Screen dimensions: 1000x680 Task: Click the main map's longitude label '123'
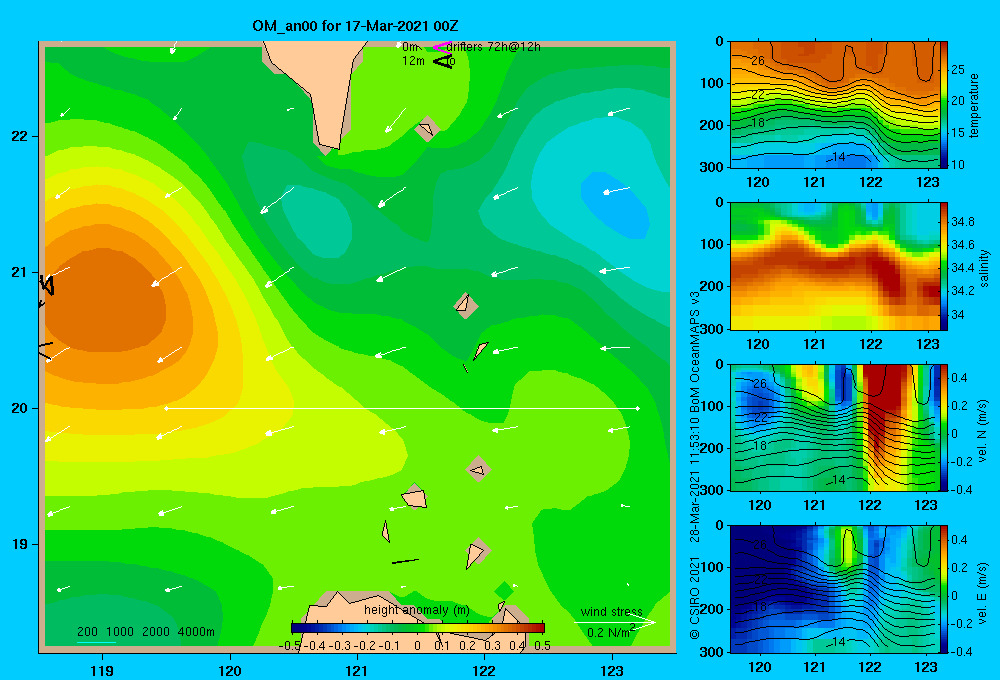[612, 670]
